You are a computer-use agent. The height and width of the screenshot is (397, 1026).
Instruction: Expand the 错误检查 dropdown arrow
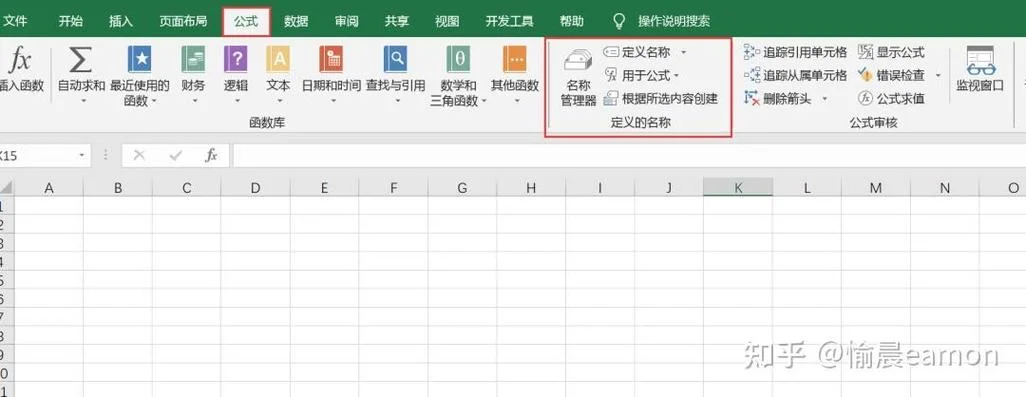[x=938, y=75]
